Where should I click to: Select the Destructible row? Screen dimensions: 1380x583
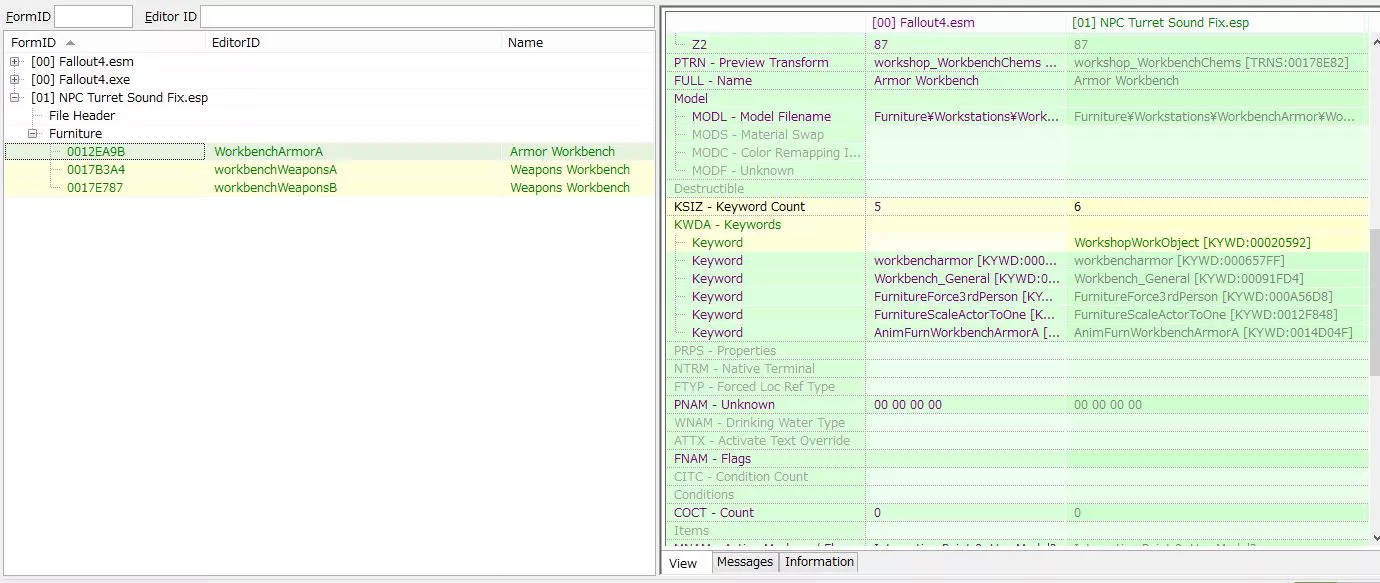click(1016, 189)
